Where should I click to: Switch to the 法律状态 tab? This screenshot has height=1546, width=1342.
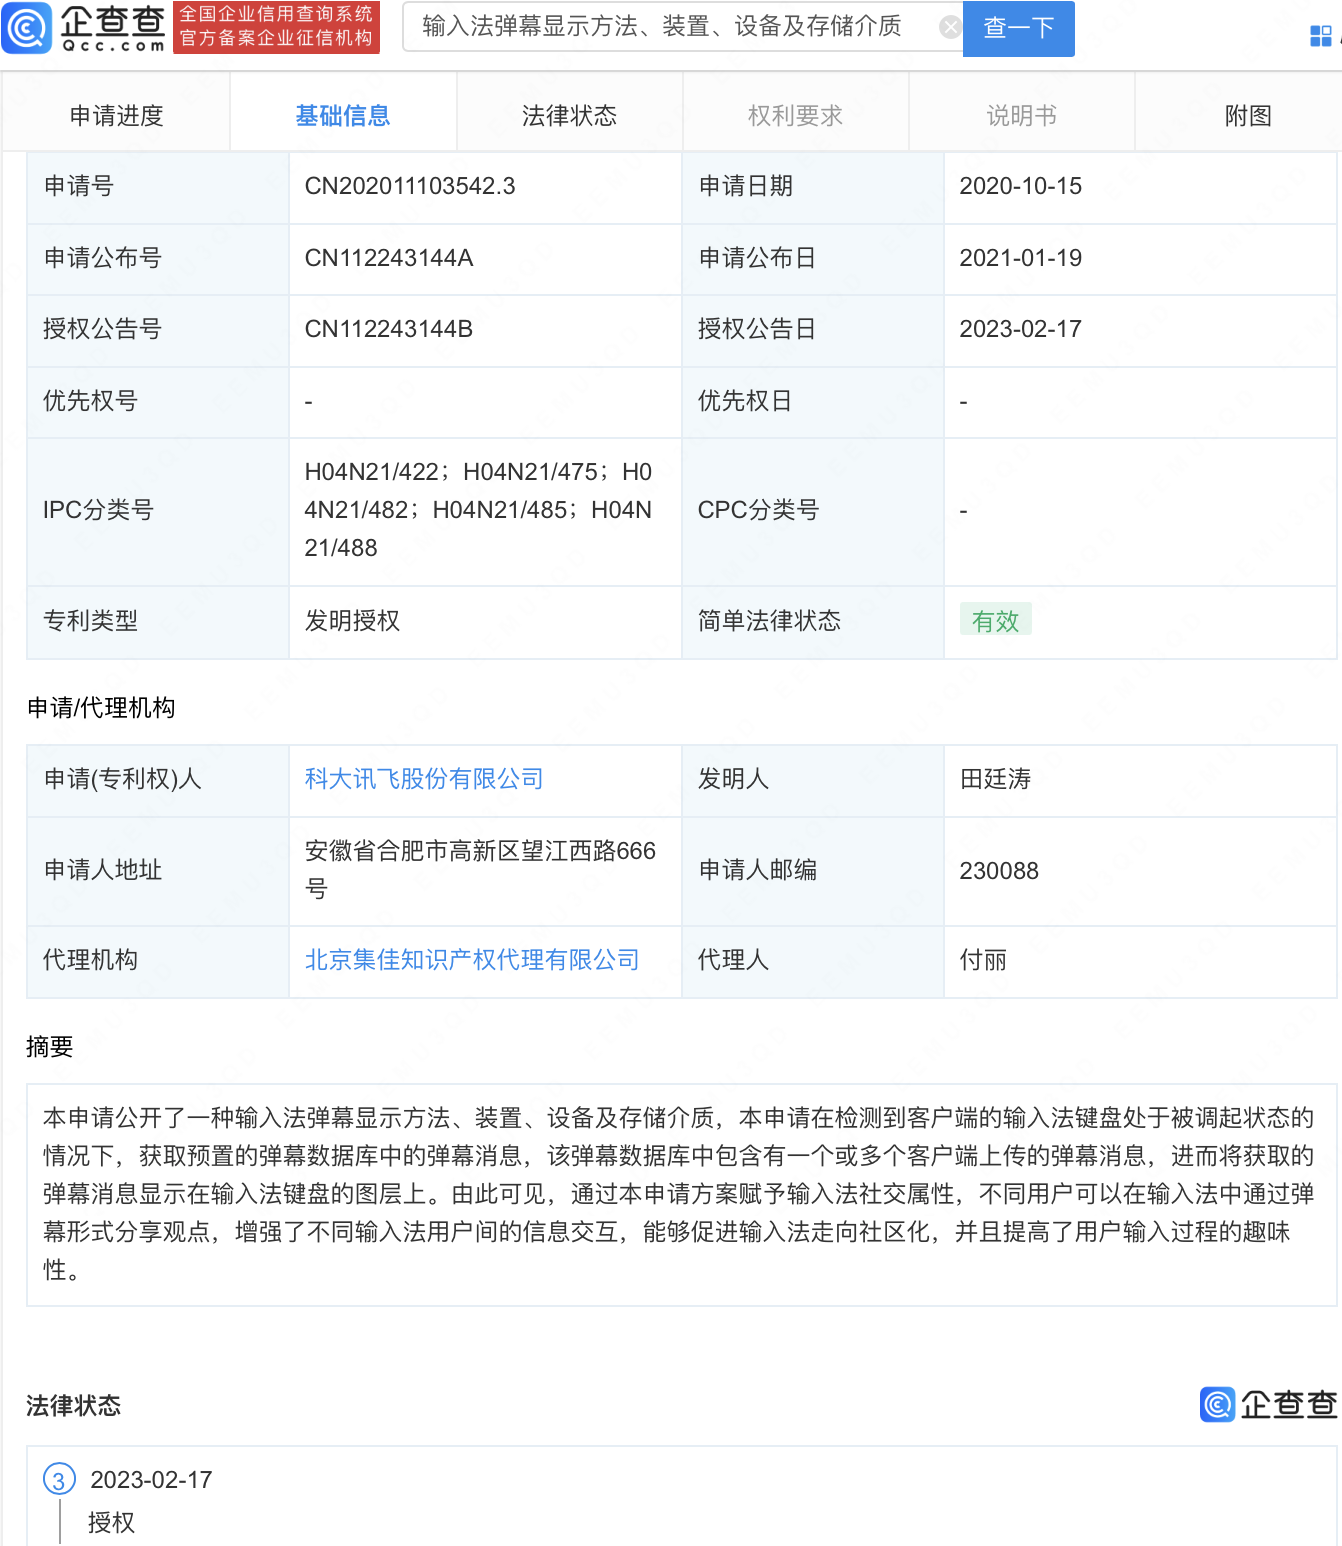(x=569, y=114)
